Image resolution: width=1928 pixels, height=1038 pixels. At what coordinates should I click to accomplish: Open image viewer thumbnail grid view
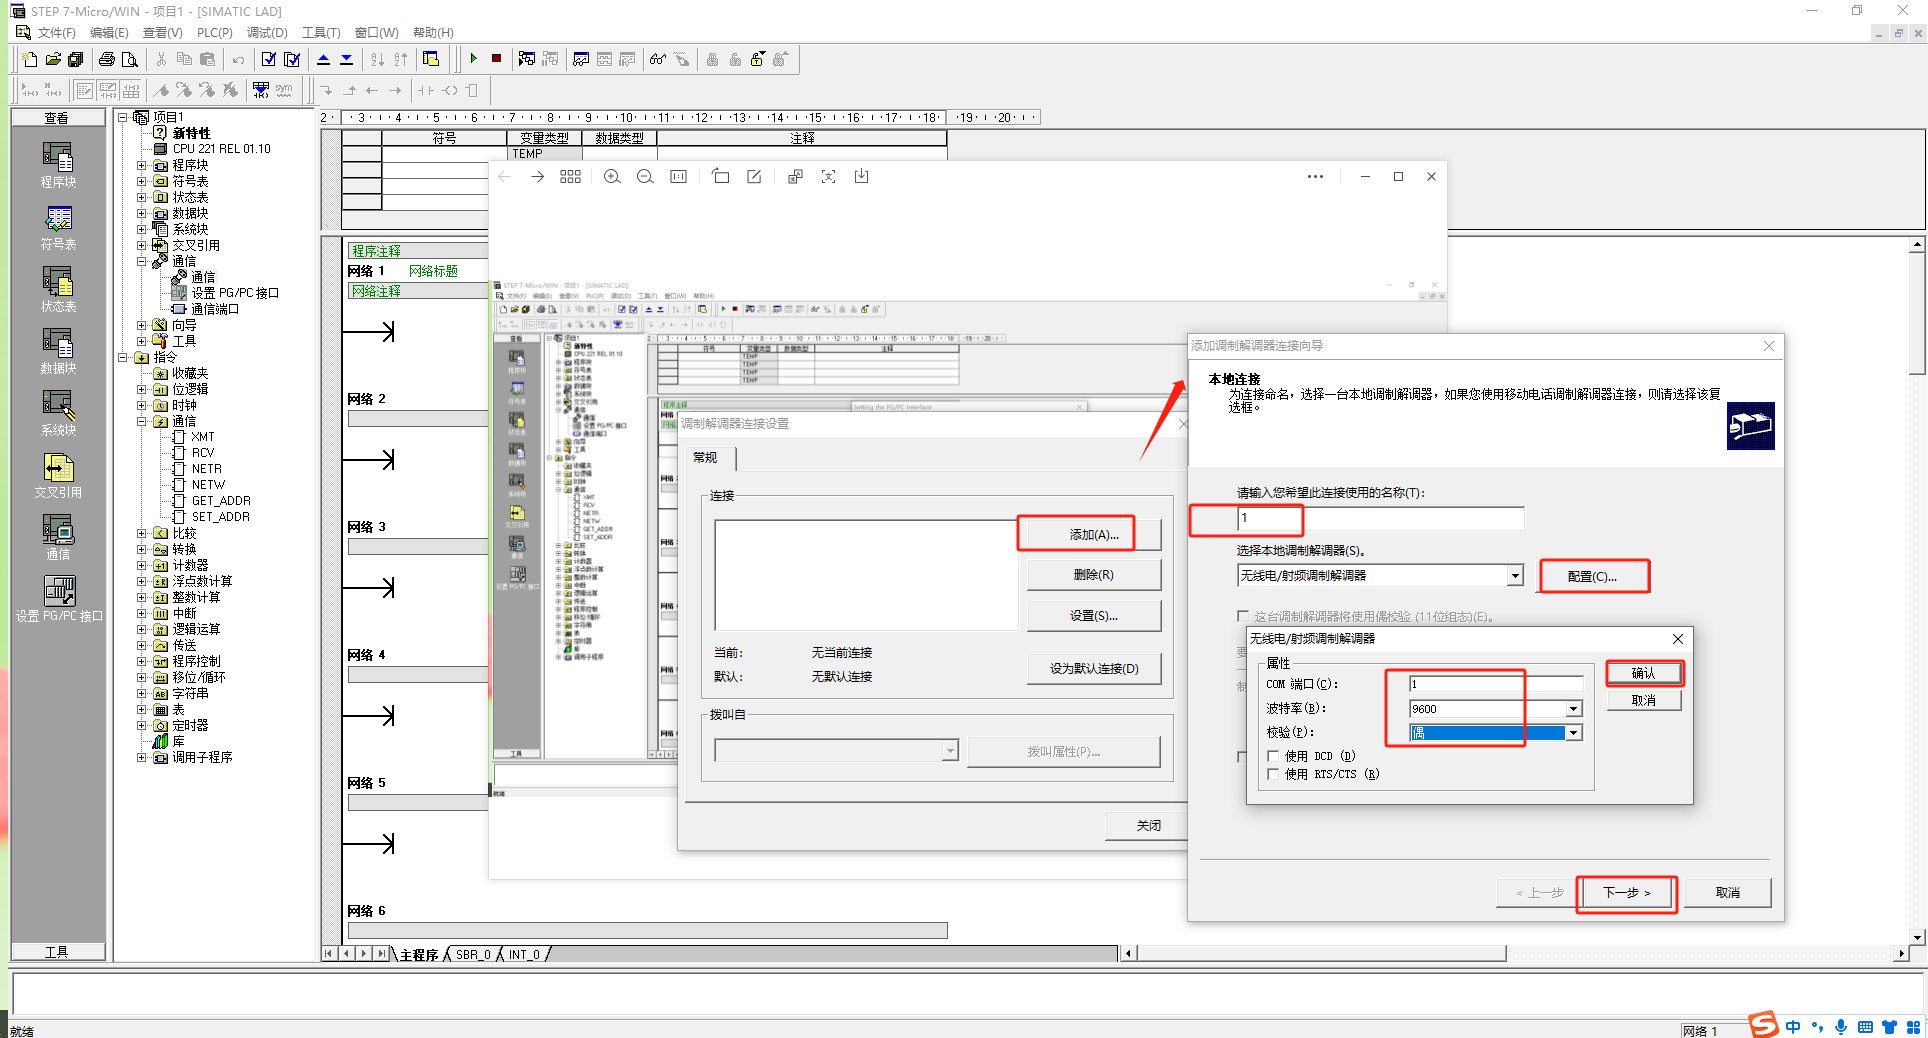pos(570,176)
